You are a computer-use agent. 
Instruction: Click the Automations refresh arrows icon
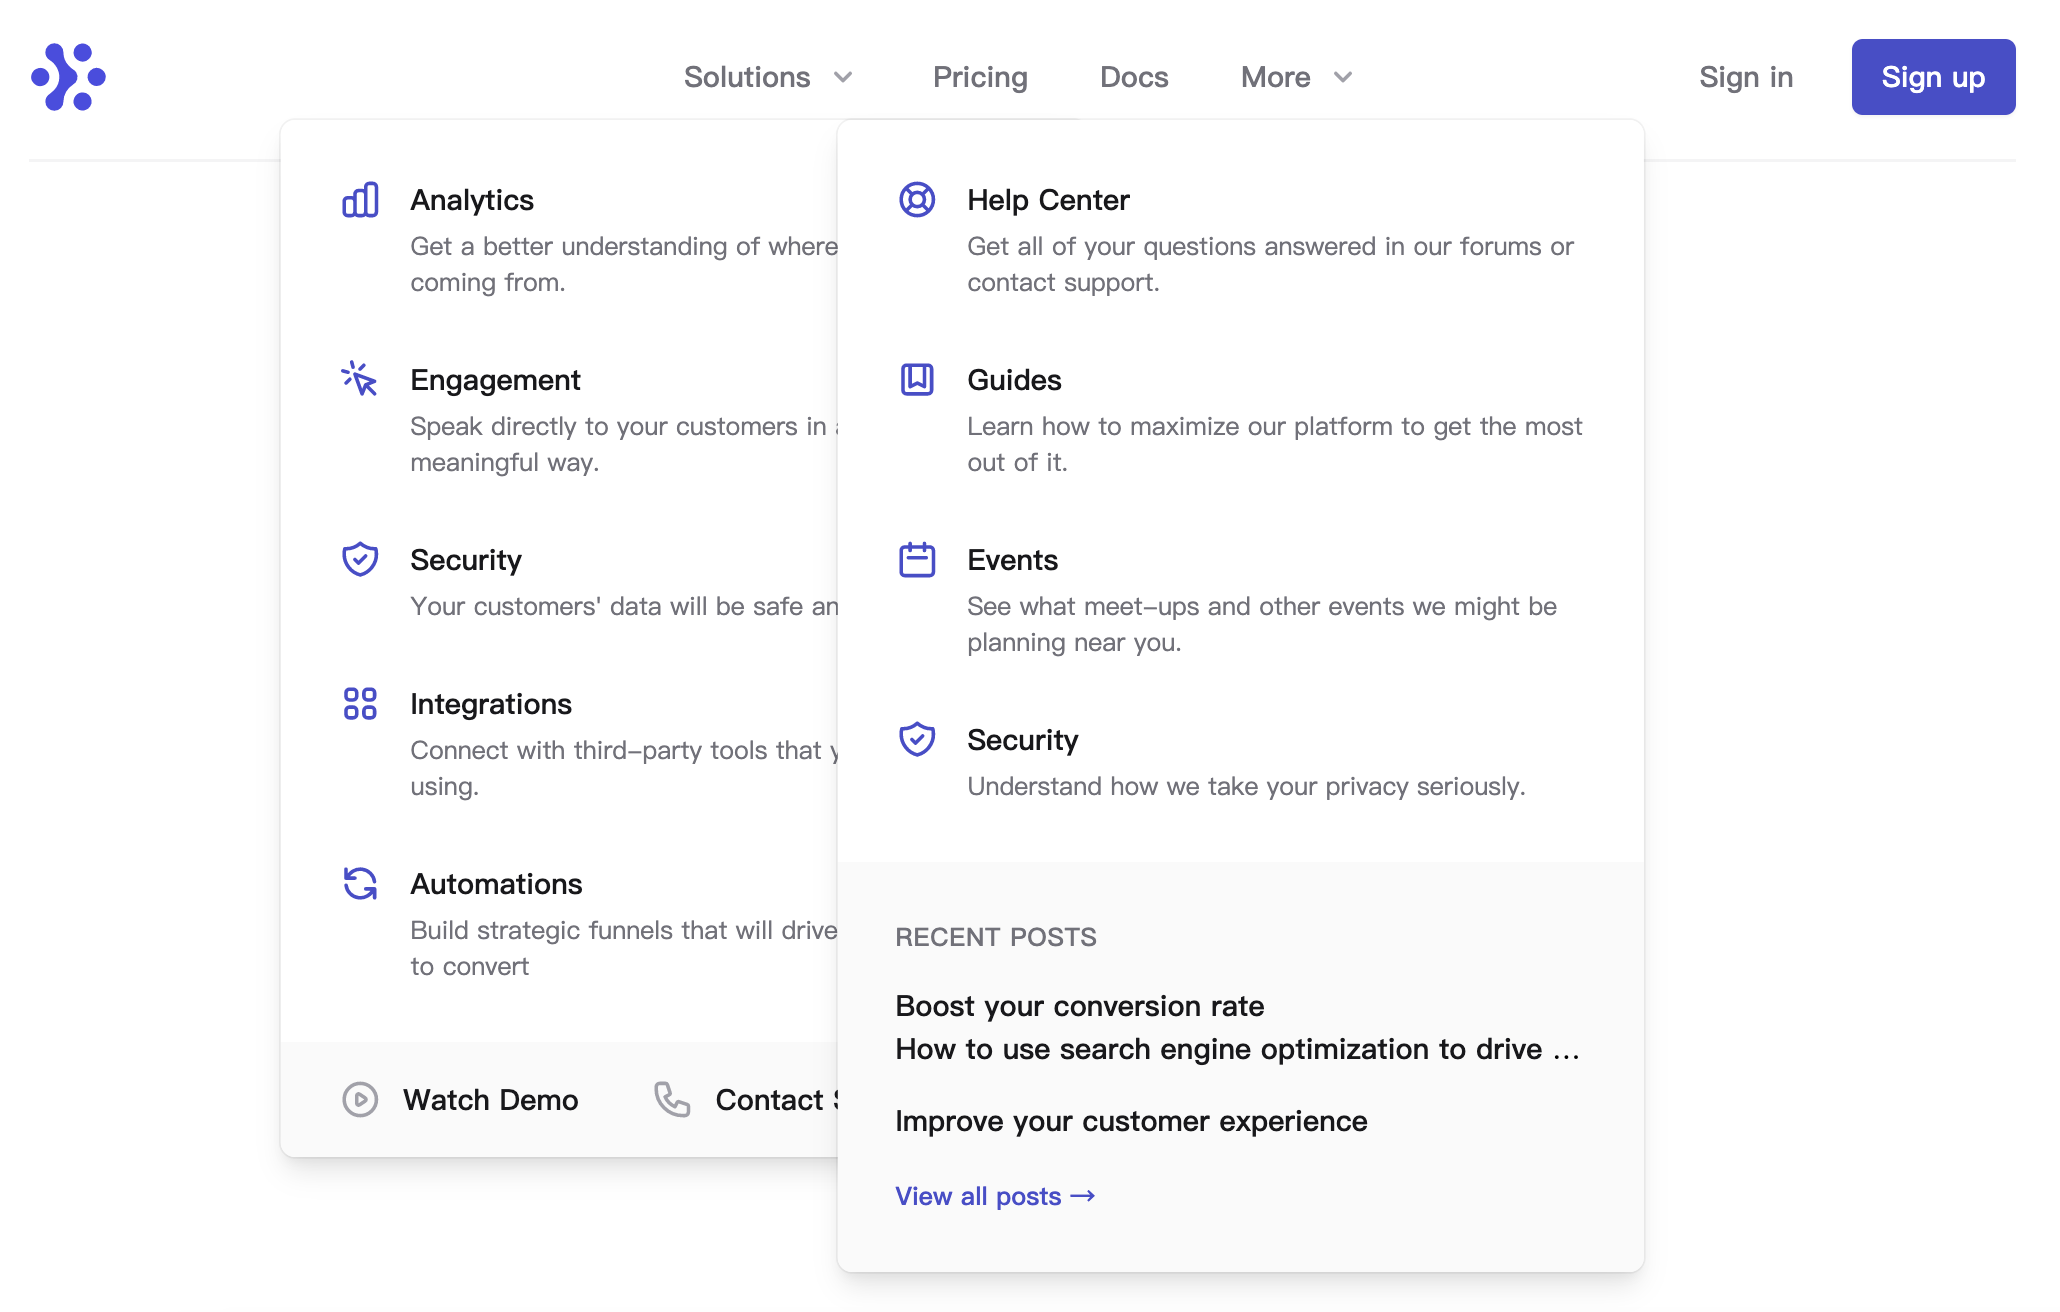pos(360,883)
